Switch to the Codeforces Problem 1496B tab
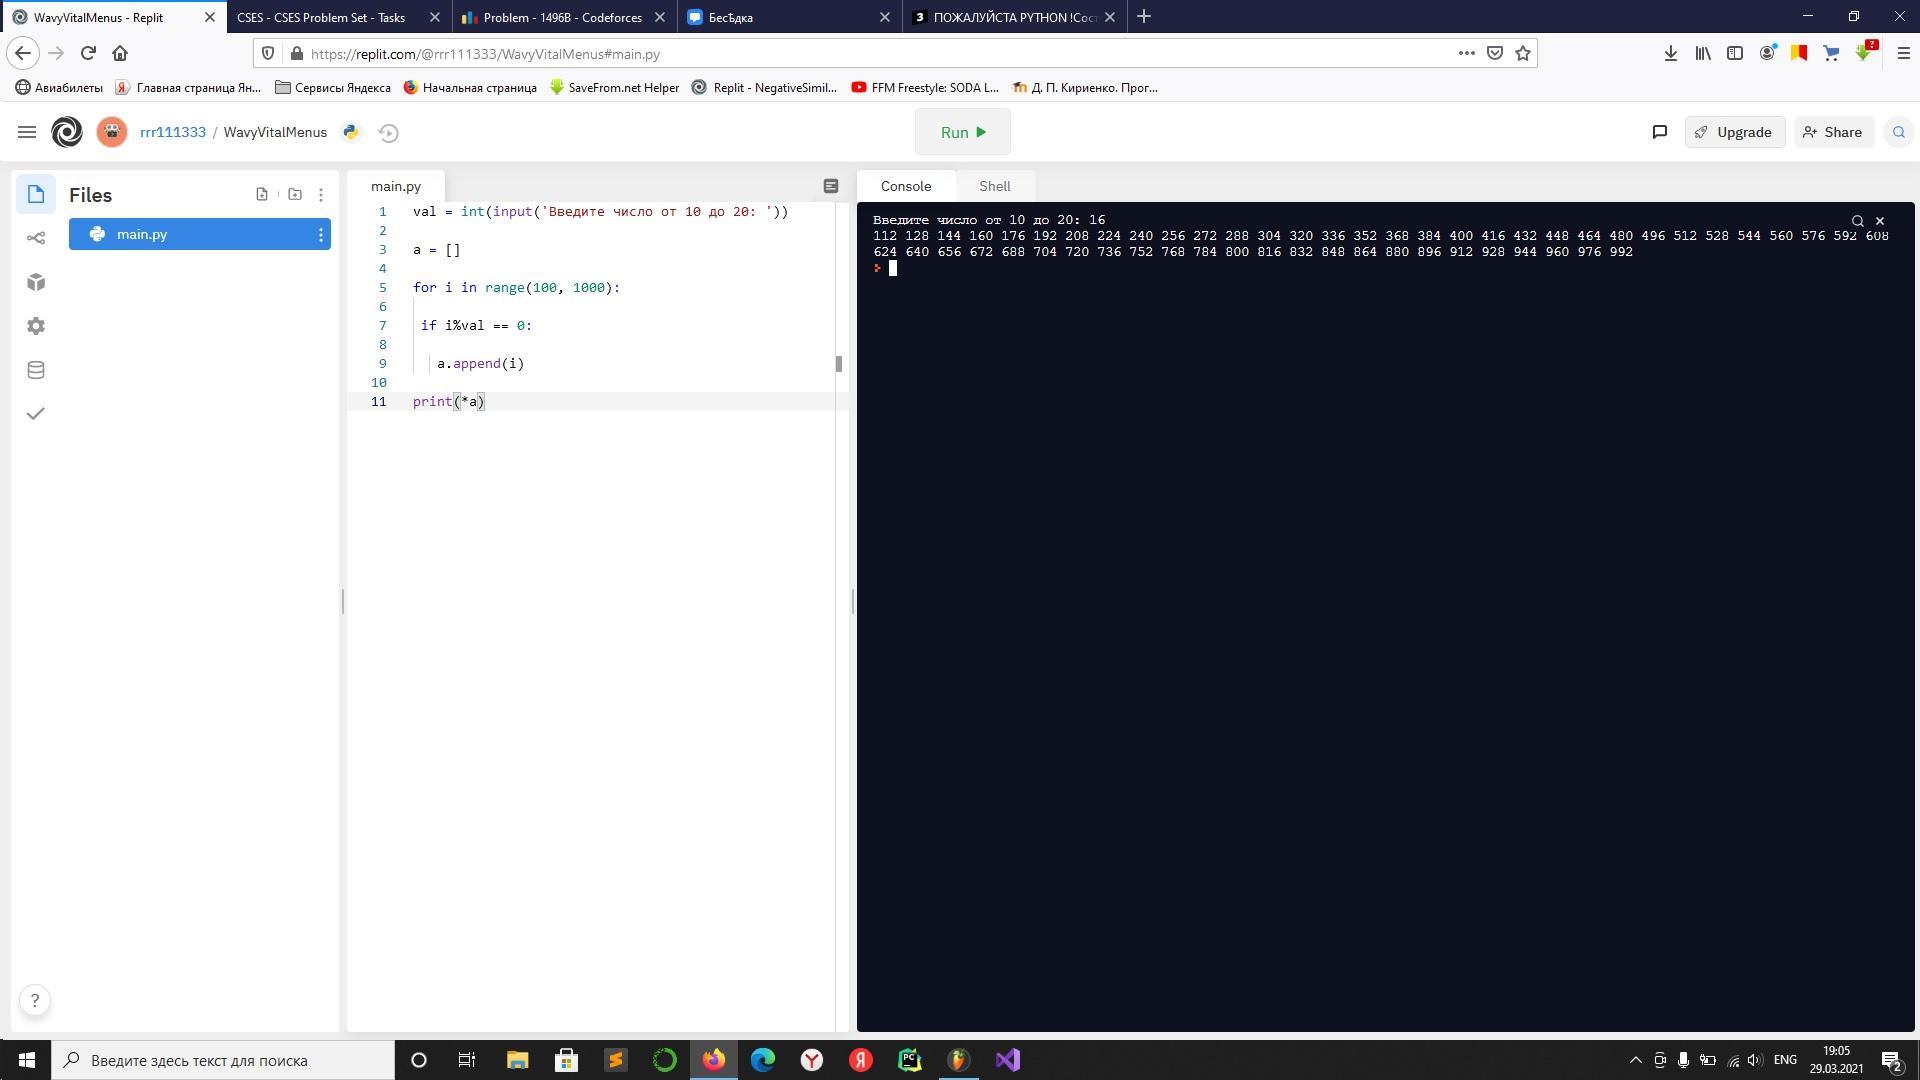 pyautogui.click(x=564, y=17)
